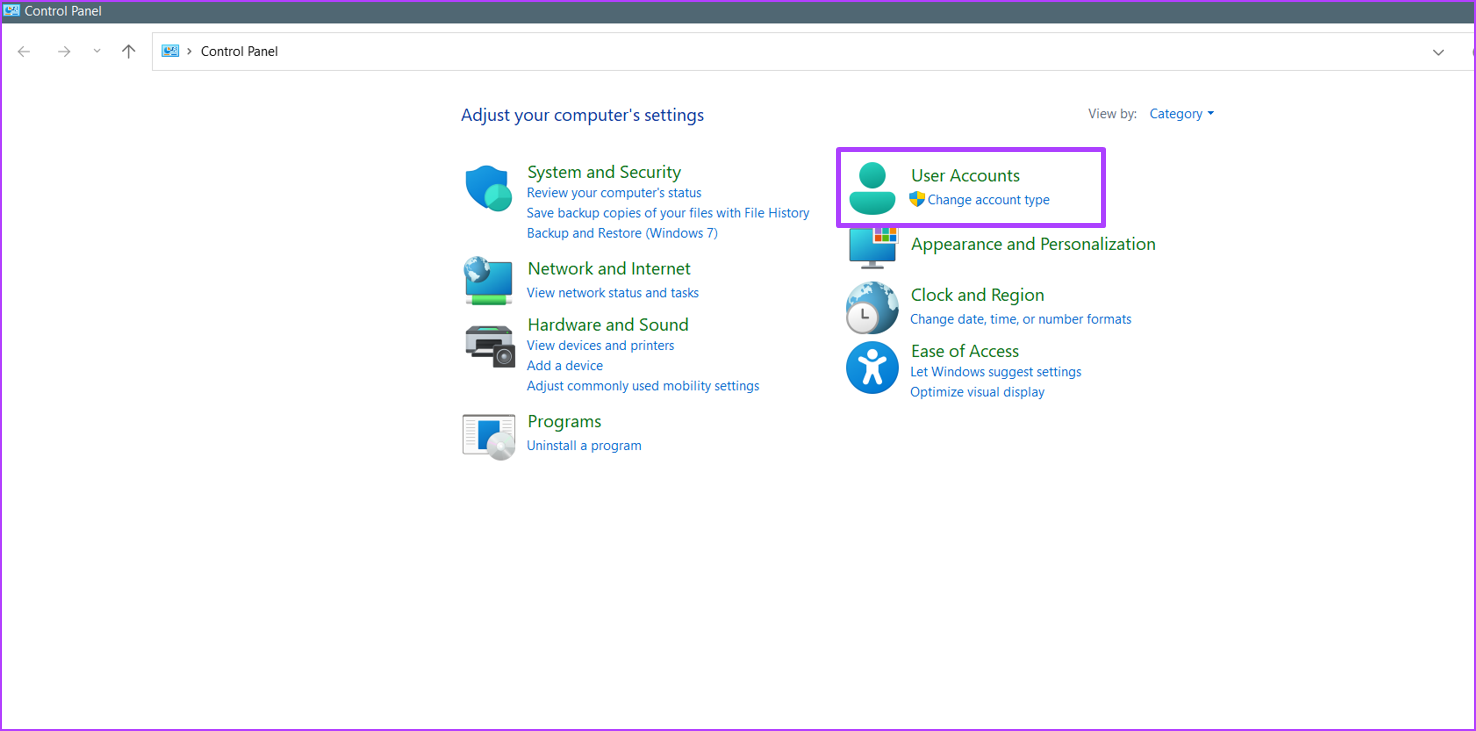Open the Clock and Region globe icon
Viewport: 1476px width, 731px height.
(872, 307)
